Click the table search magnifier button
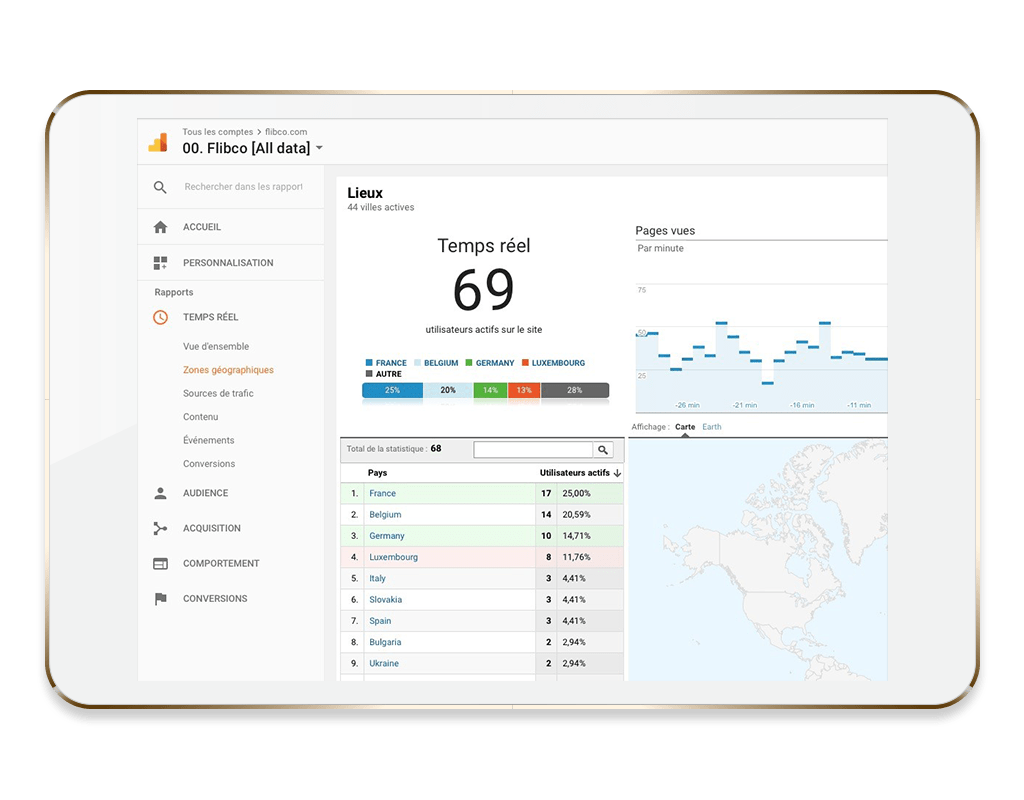The image size is (1024, 800). pyautogui.click(x=603, y=450)
